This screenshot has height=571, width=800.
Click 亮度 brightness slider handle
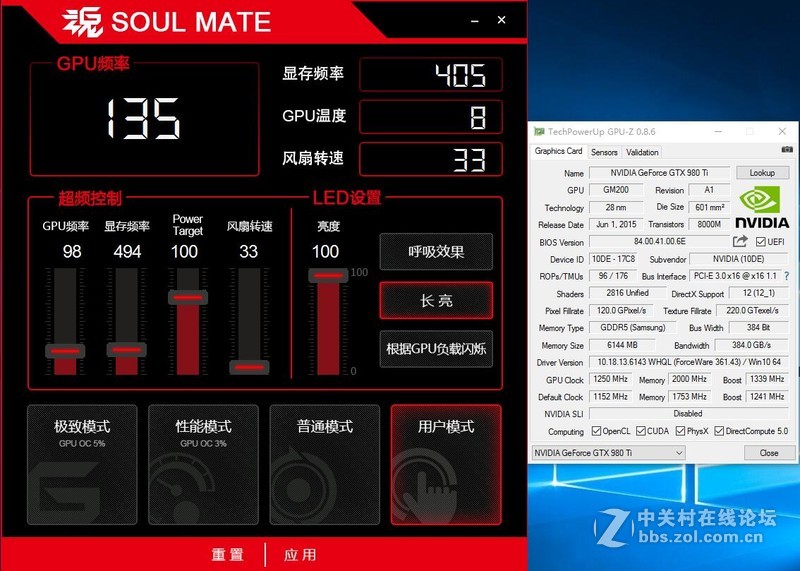pyautogui.click(x=328, y=276)
